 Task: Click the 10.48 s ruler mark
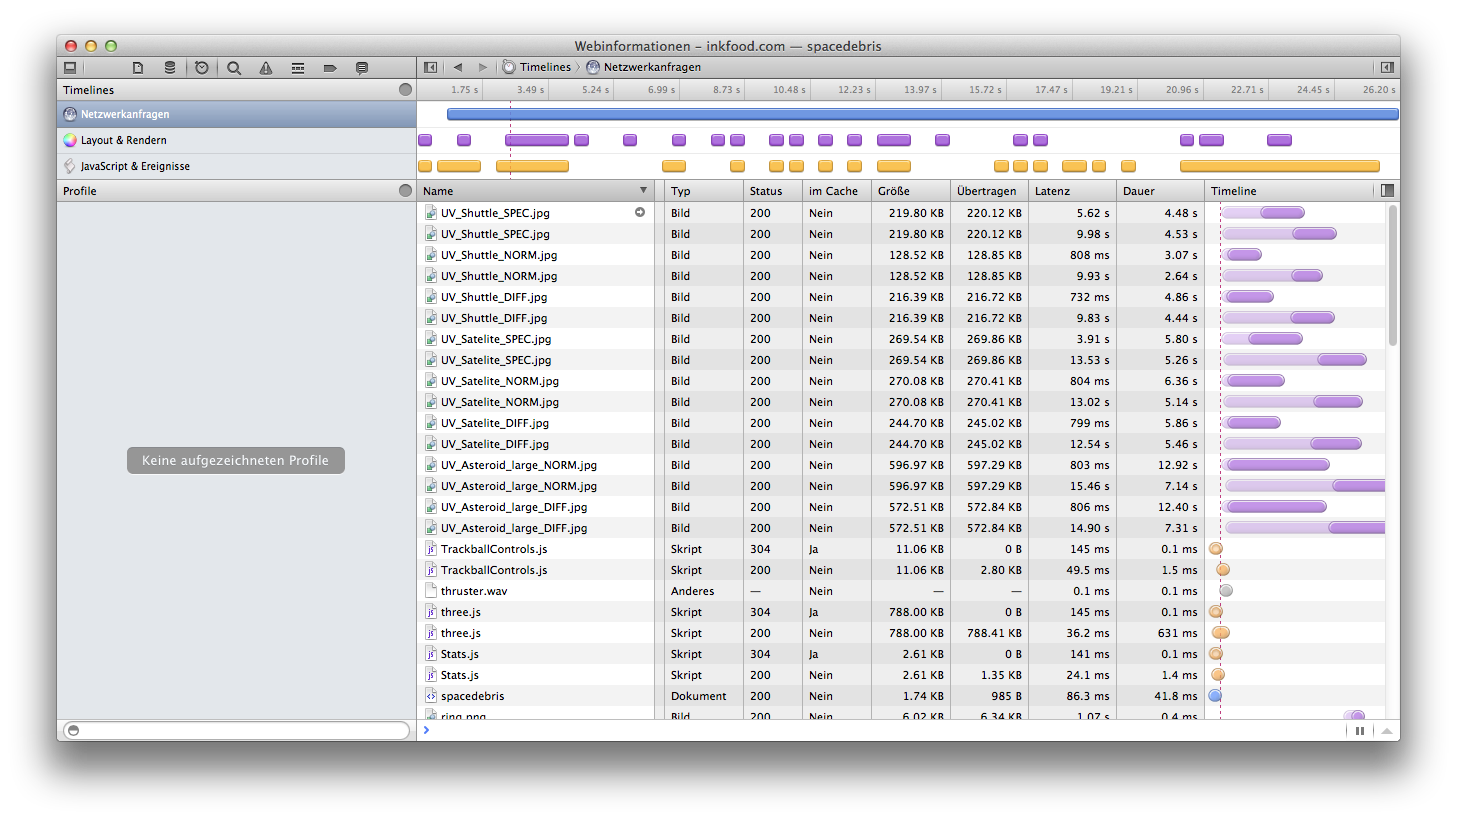(789, 90)
